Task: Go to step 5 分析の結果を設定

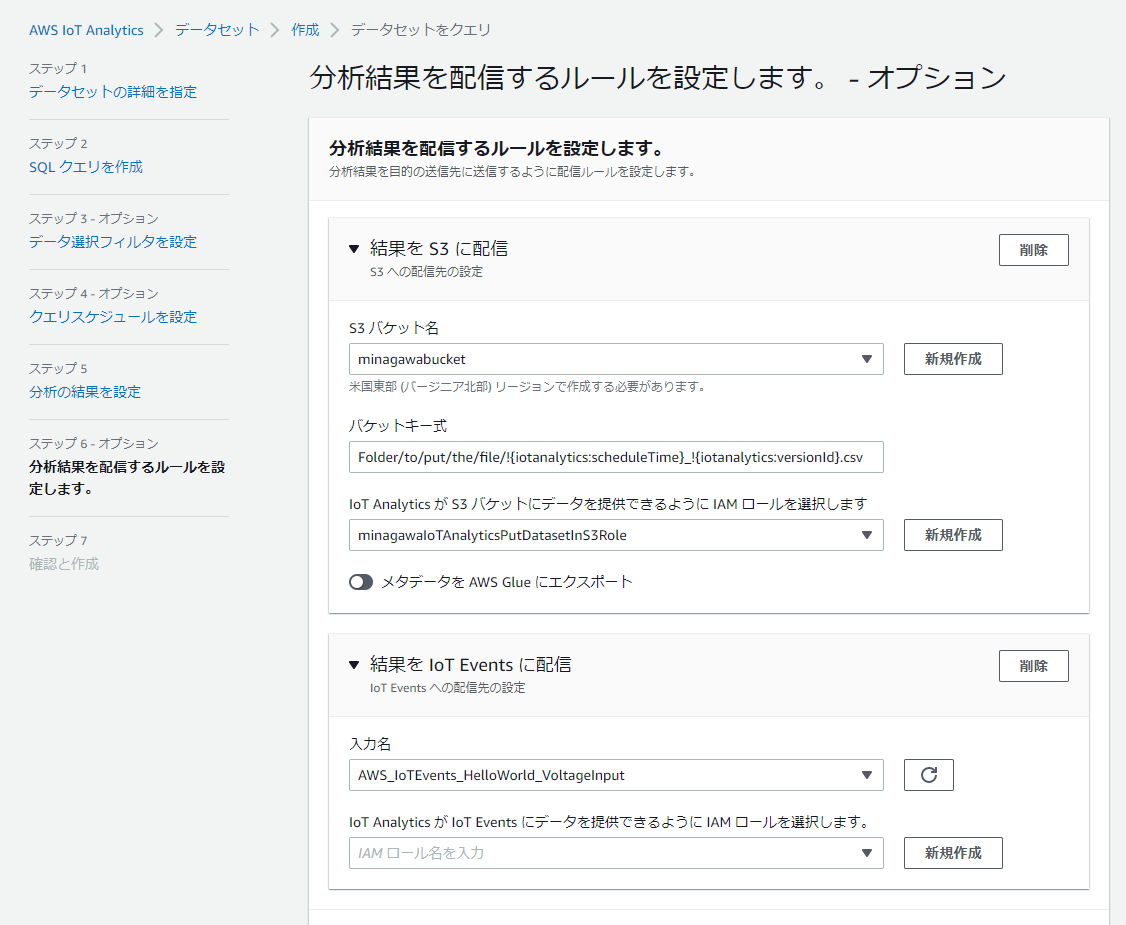Action: coord(85,392)
